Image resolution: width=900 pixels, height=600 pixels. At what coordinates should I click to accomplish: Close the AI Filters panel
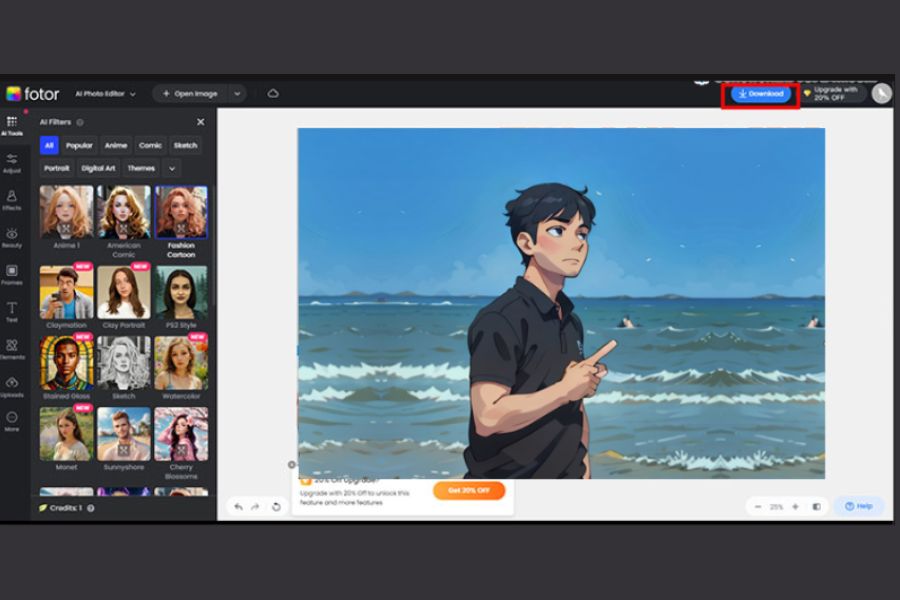point(200,122)
